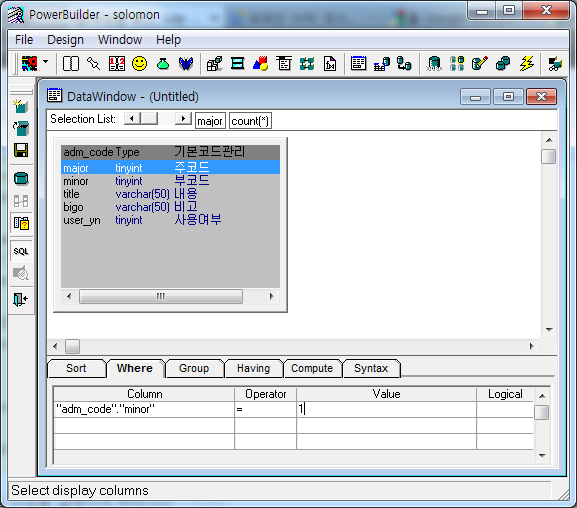This screenshot has height=508, width=577.
Task: Click Selection List right scroll arrow
Action: [183, 119]
